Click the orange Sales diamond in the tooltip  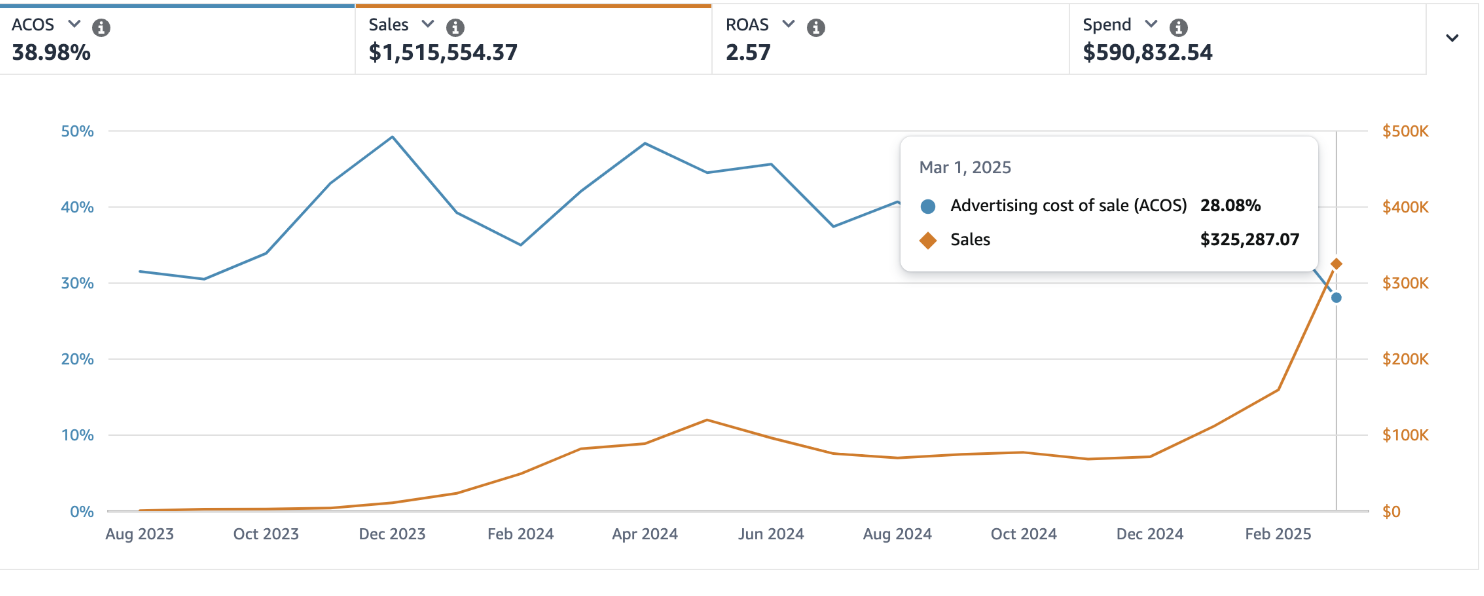pos(928,240)
